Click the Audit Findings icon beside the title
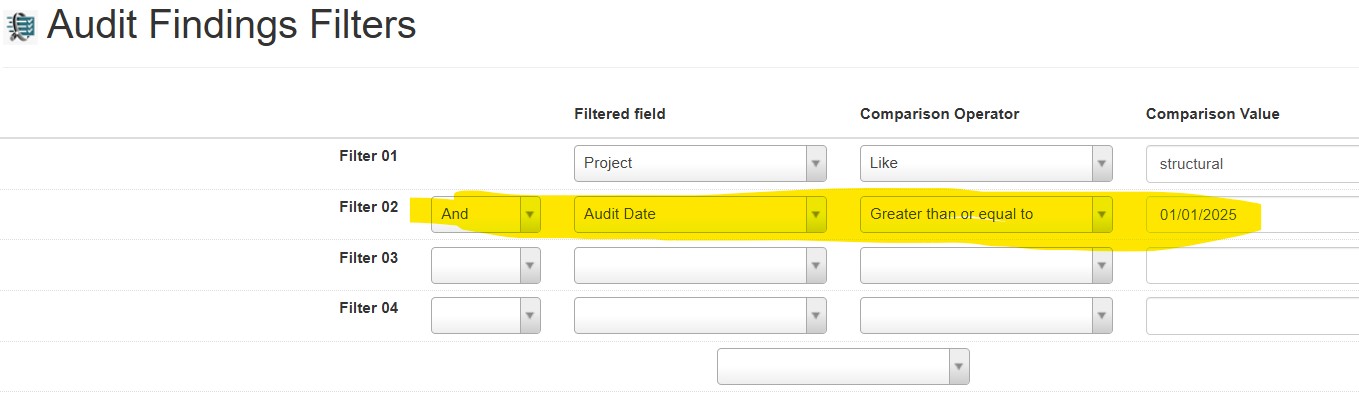 point(20,26)
